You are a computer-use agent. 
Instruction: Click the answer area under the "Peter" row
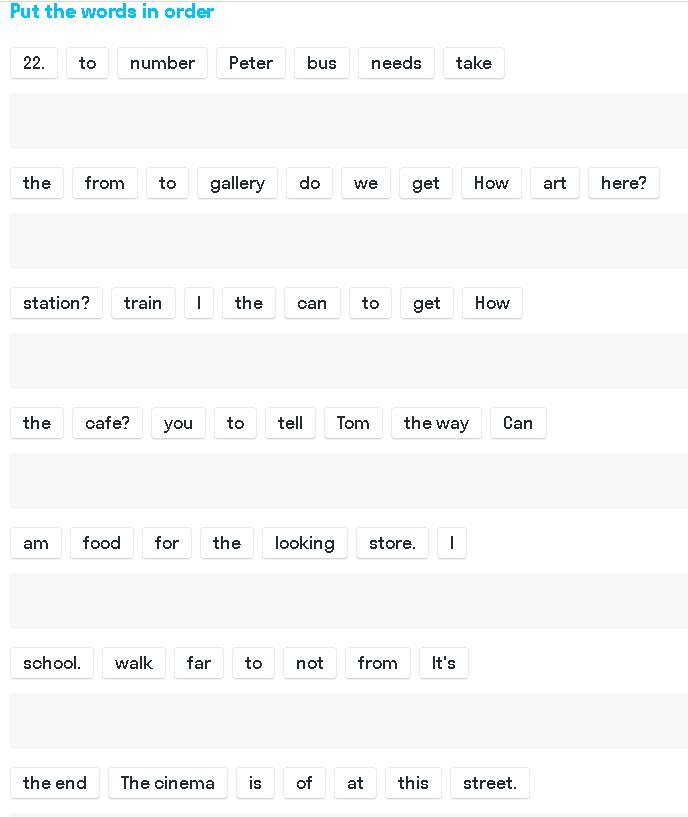click(x=349, y=121)
